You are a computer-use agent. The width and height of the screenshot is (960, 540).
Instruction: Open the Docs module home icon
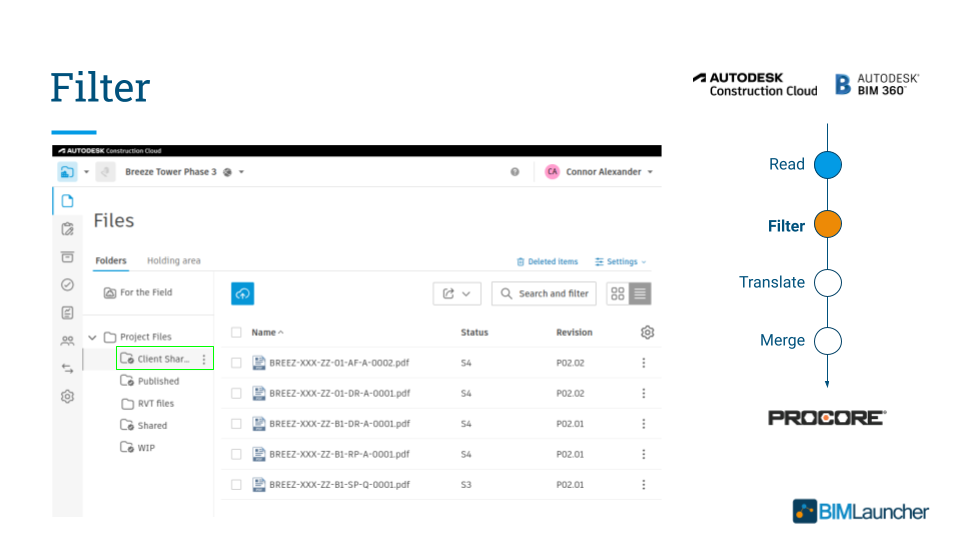[x=67, y=172]
